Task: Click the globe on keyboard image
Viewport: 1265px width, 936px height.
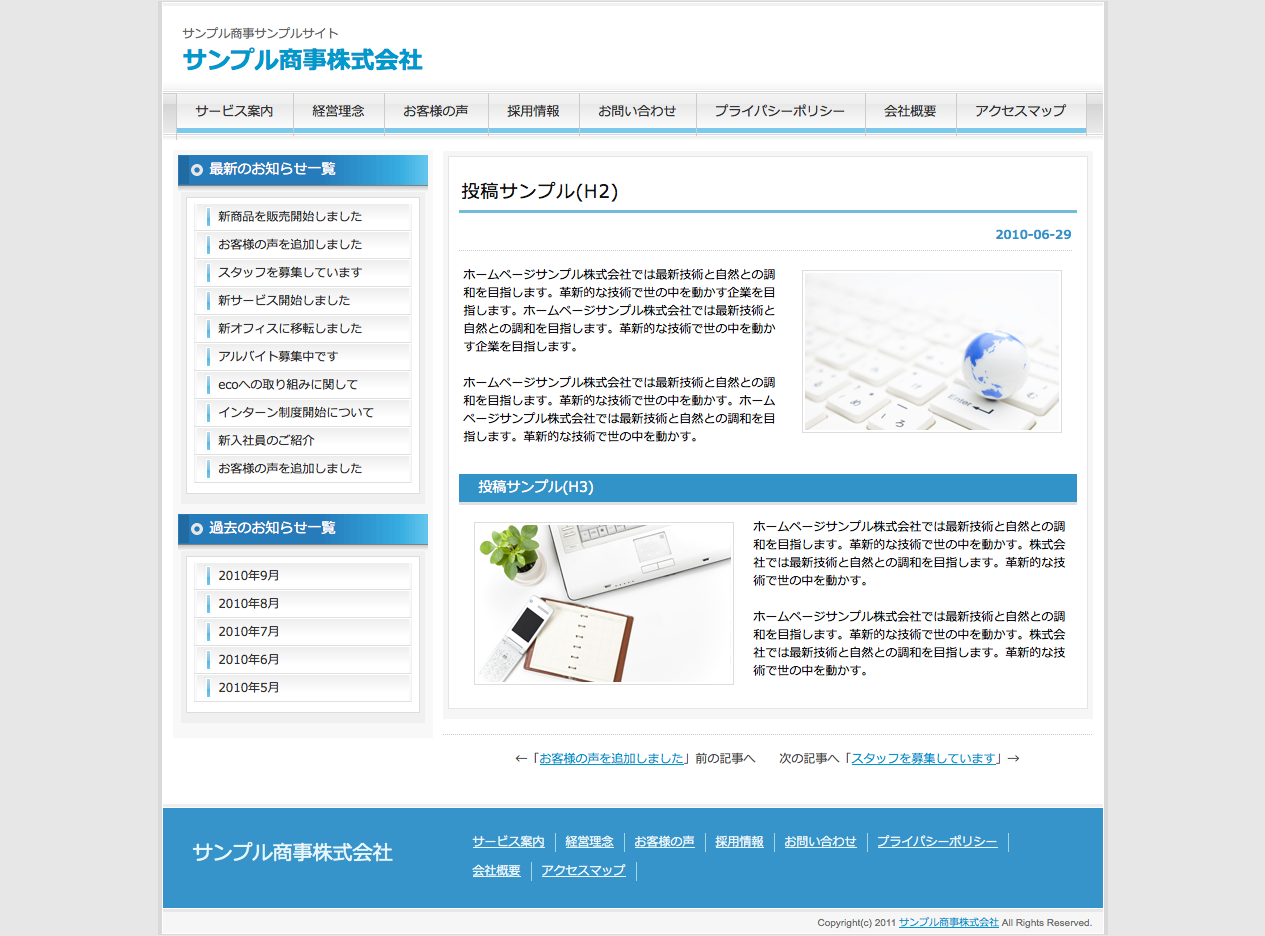Action: [x=931, y=351]
